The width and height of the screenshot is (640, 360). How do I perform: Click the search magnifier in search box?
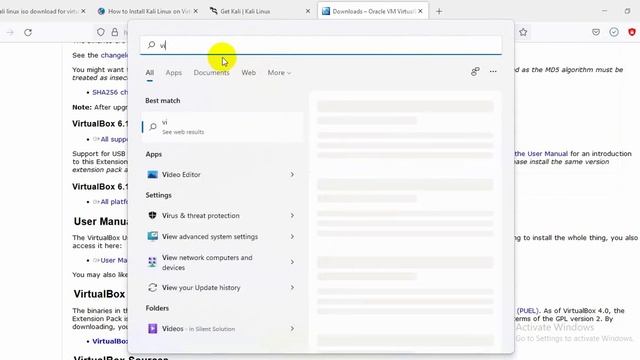tap(151, 44)
